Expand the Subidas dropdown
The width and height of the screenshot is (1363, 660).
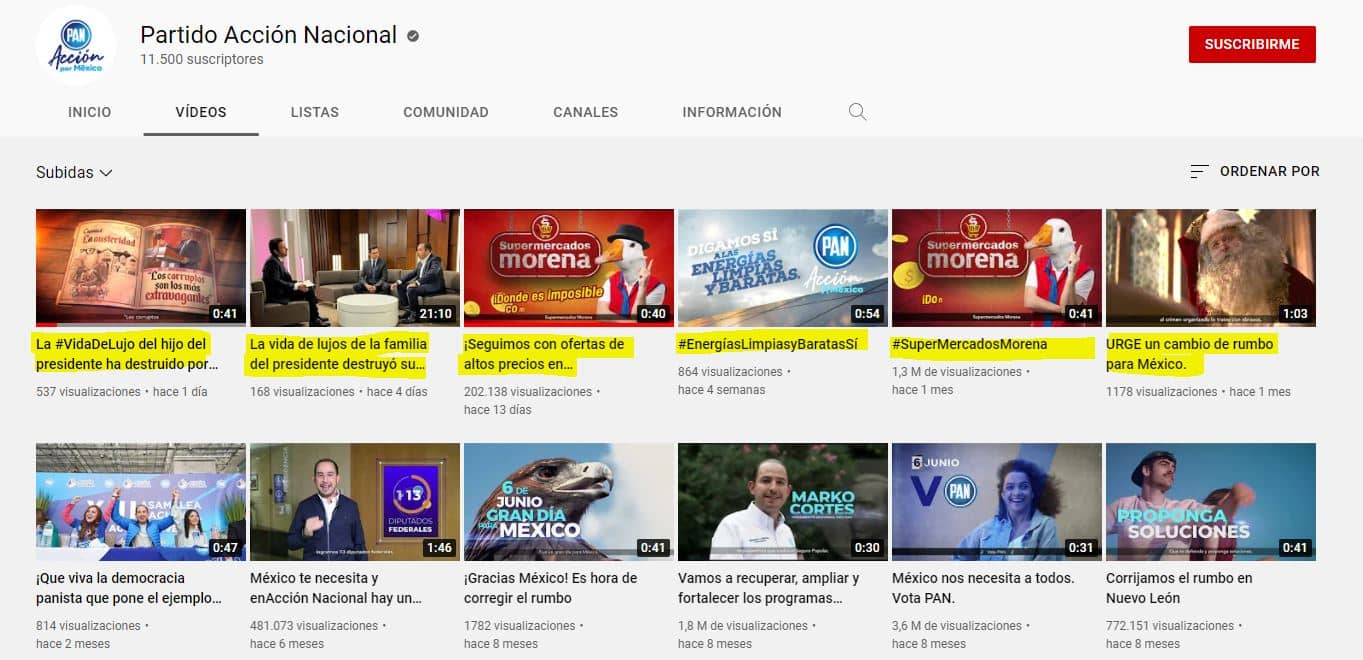(74, 172)
